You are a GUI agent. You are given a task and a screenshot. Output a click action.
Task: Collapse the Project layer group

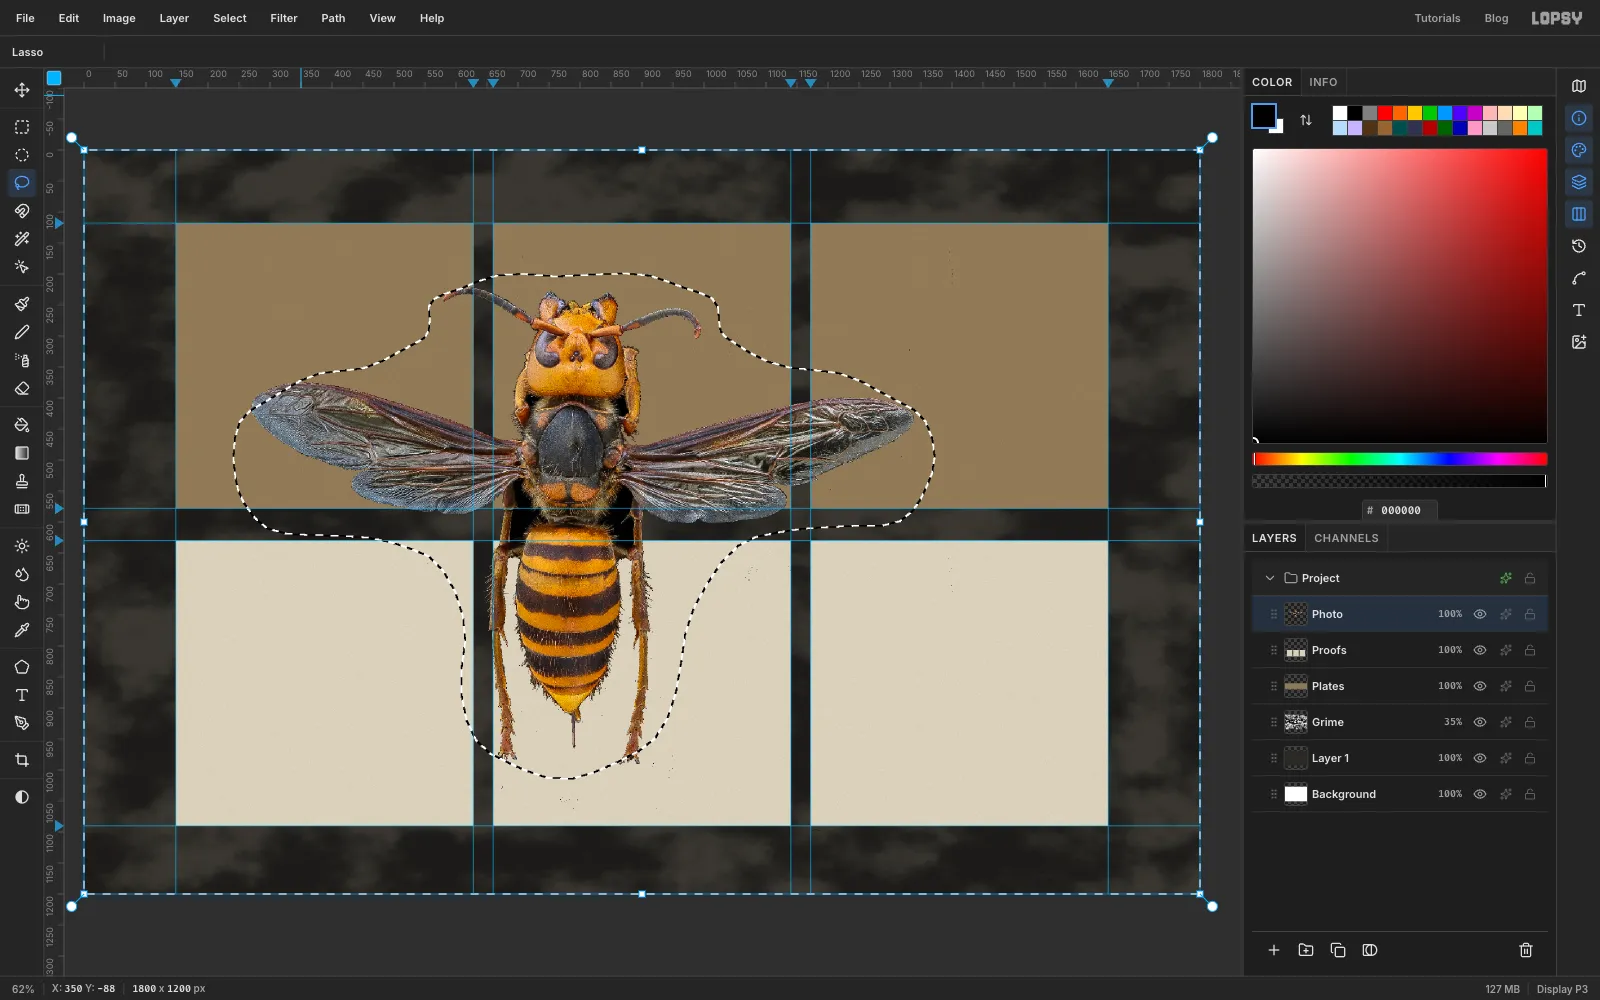[1270, 578]
